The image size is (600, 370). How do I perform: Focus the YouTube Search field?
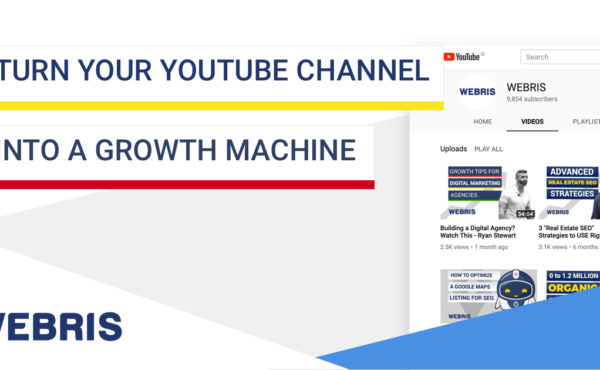pyautogui.click(x=560, y=57)
